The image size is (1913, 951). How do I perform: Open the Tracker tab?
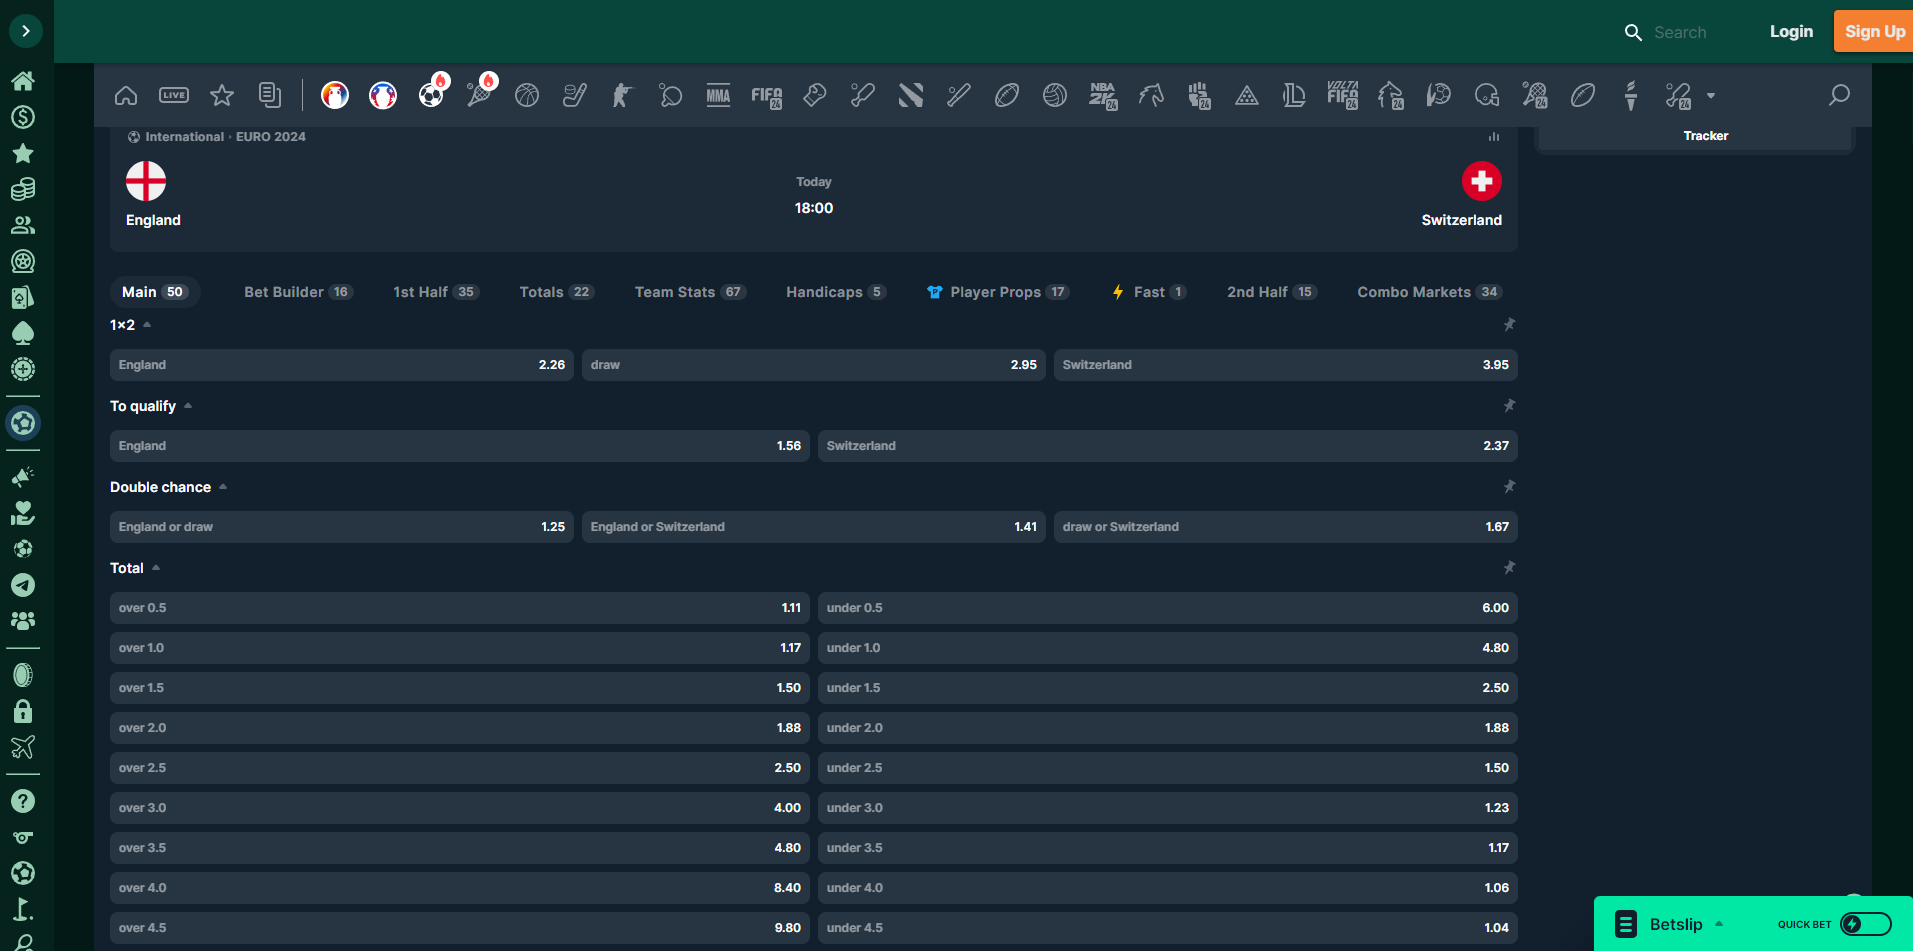tap(1705, 136)
